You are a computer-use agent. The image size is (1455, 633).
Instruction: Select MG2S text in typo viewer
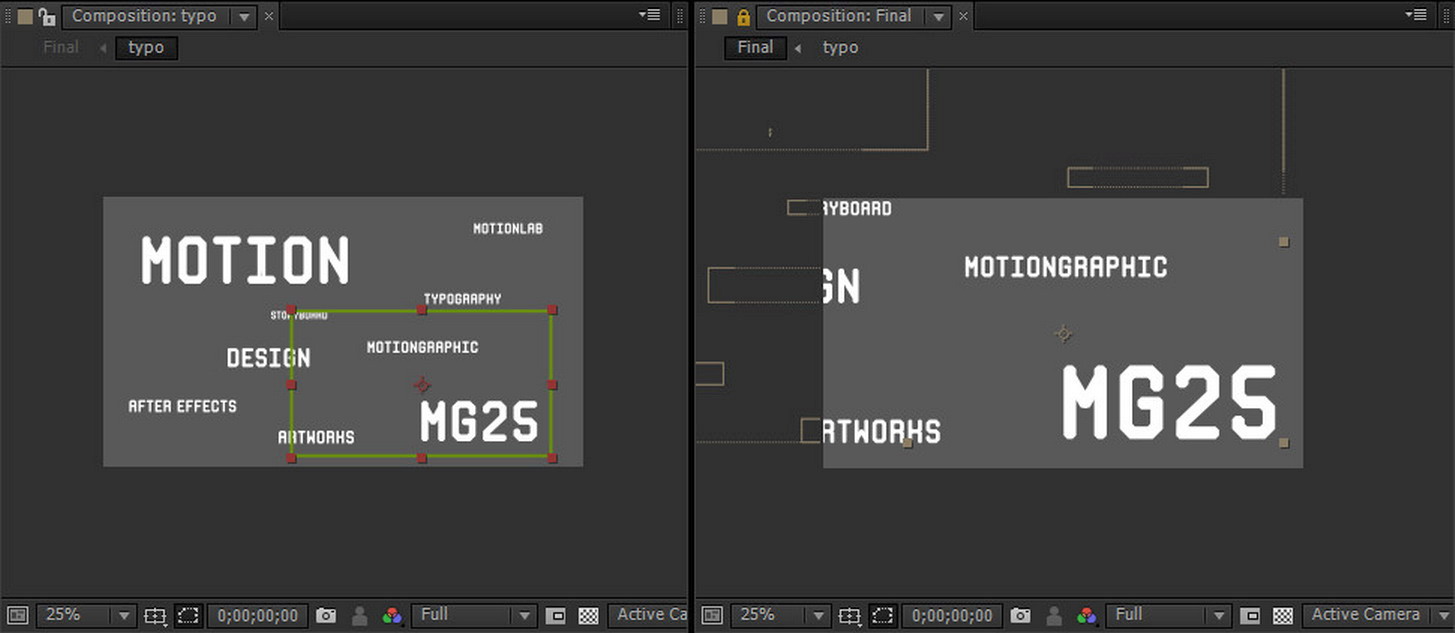point(479,421)
